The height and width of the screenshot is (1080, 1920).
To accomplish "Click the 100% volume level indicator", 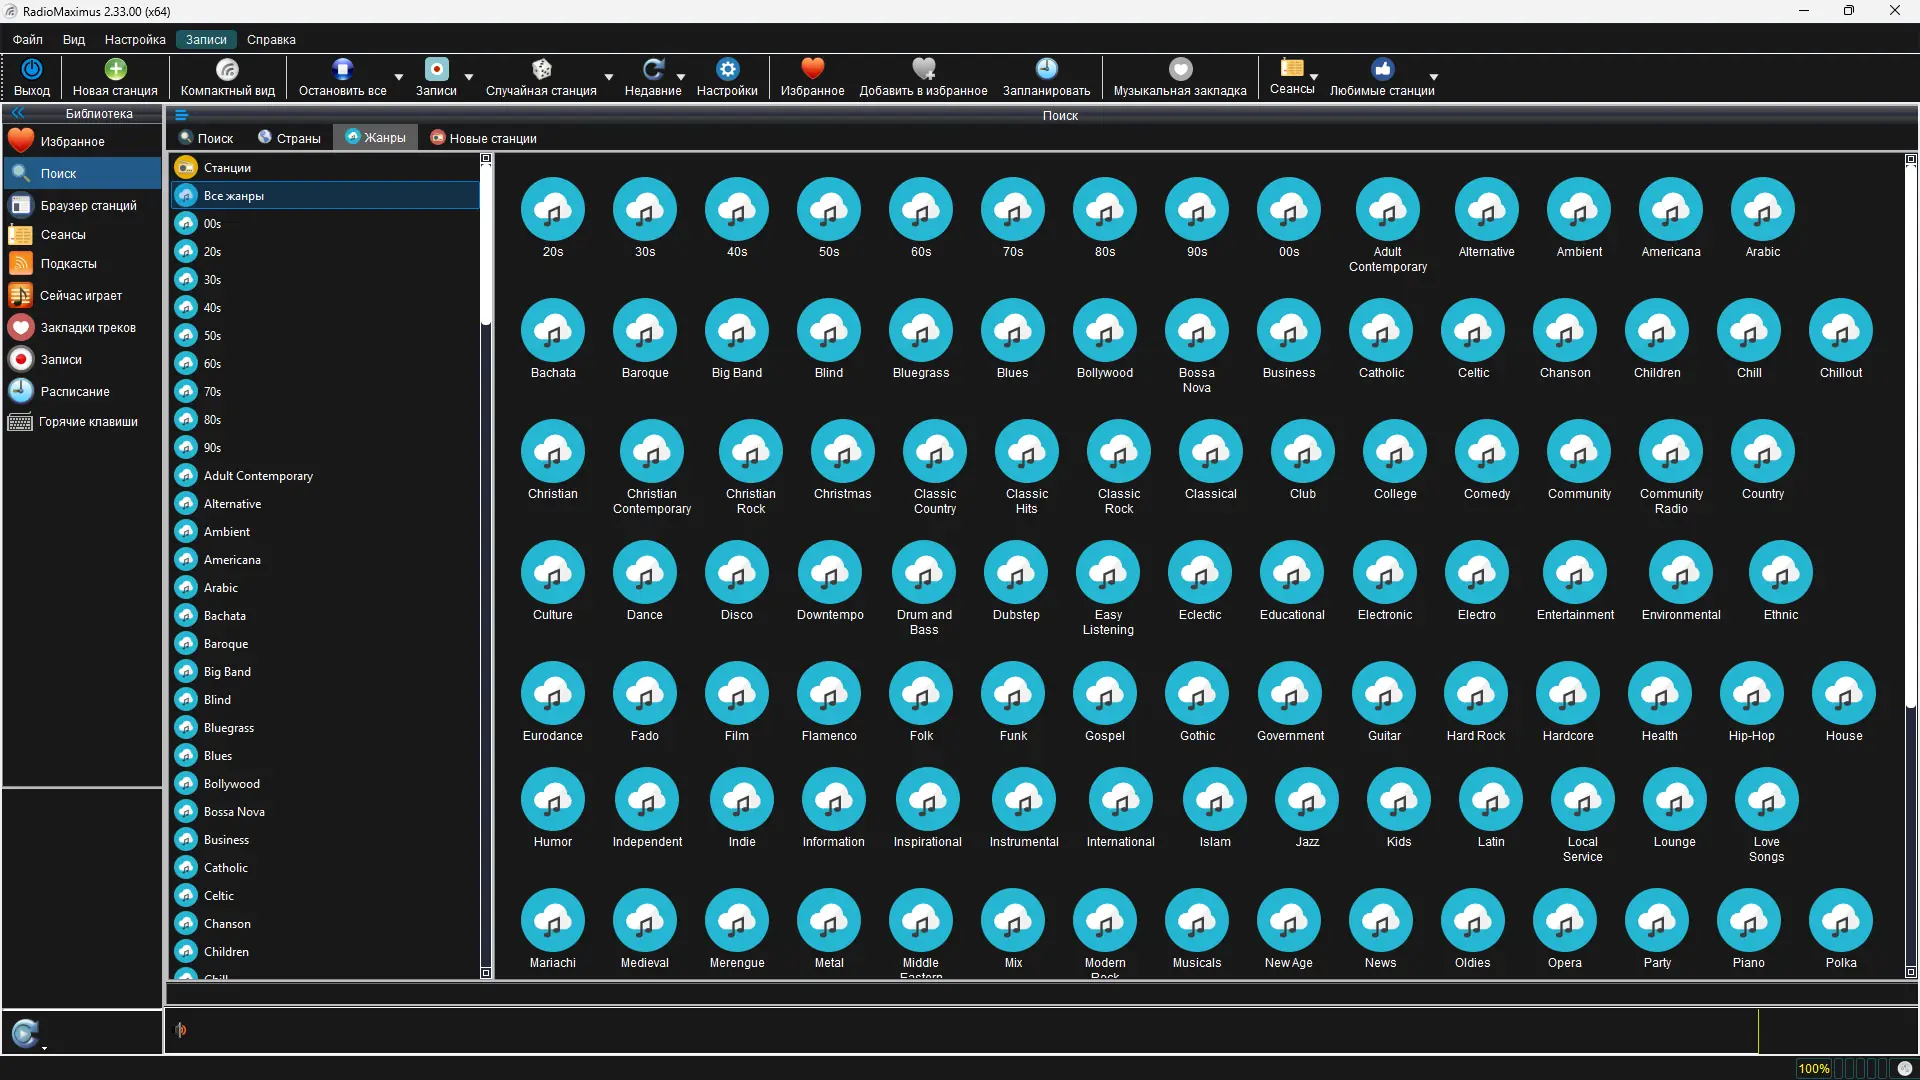I will [x=1813, y=1068].
